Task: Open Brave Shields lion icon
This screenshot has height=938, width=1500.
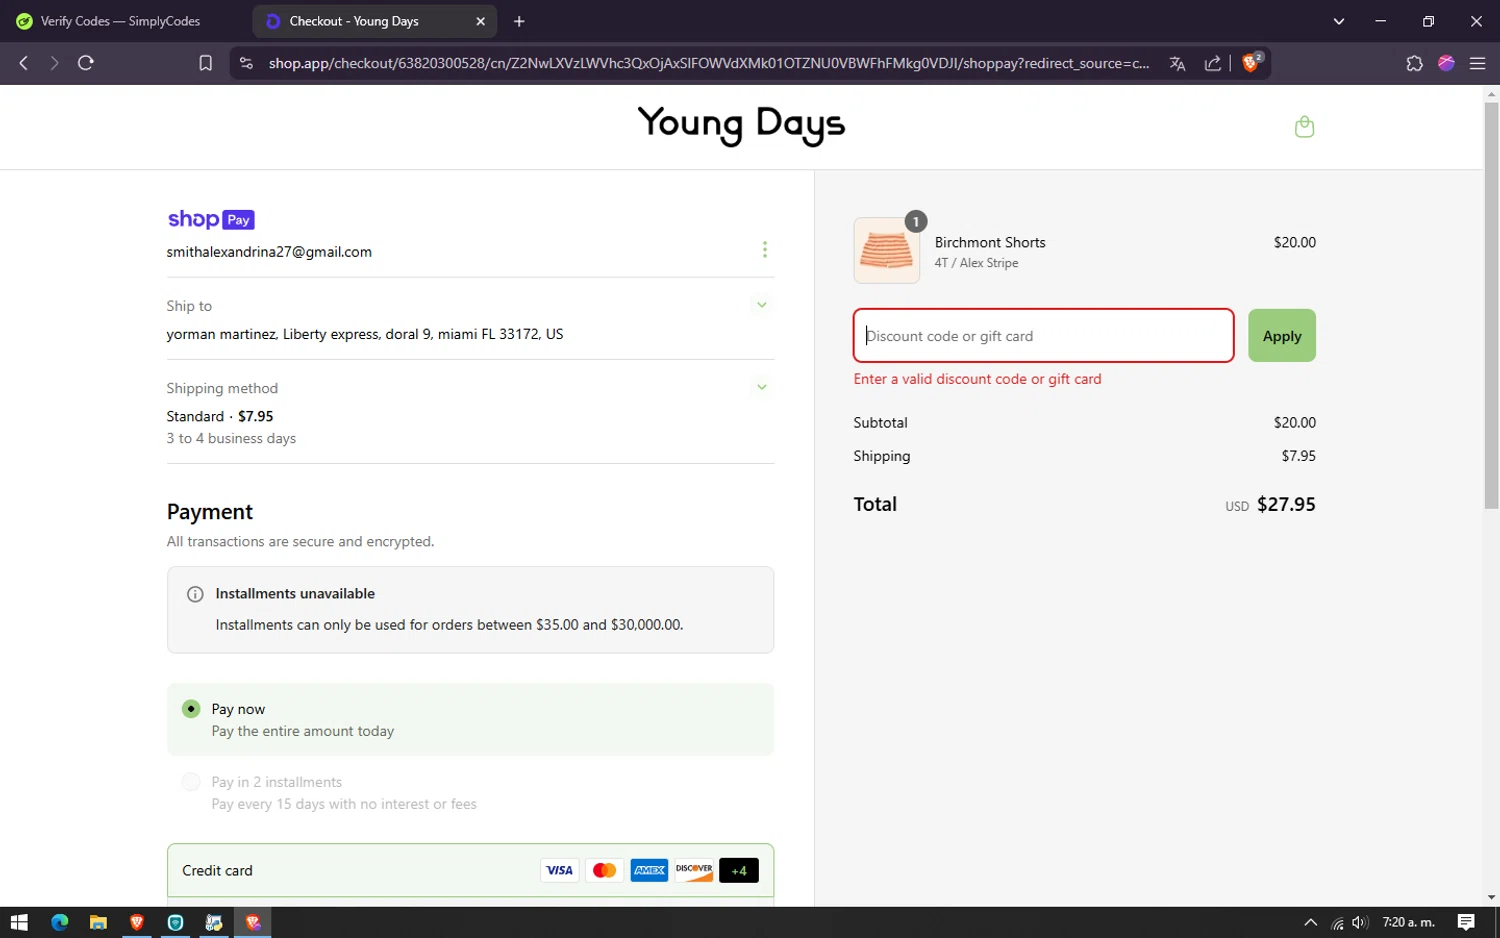Action: click(x=1250, y=63)
